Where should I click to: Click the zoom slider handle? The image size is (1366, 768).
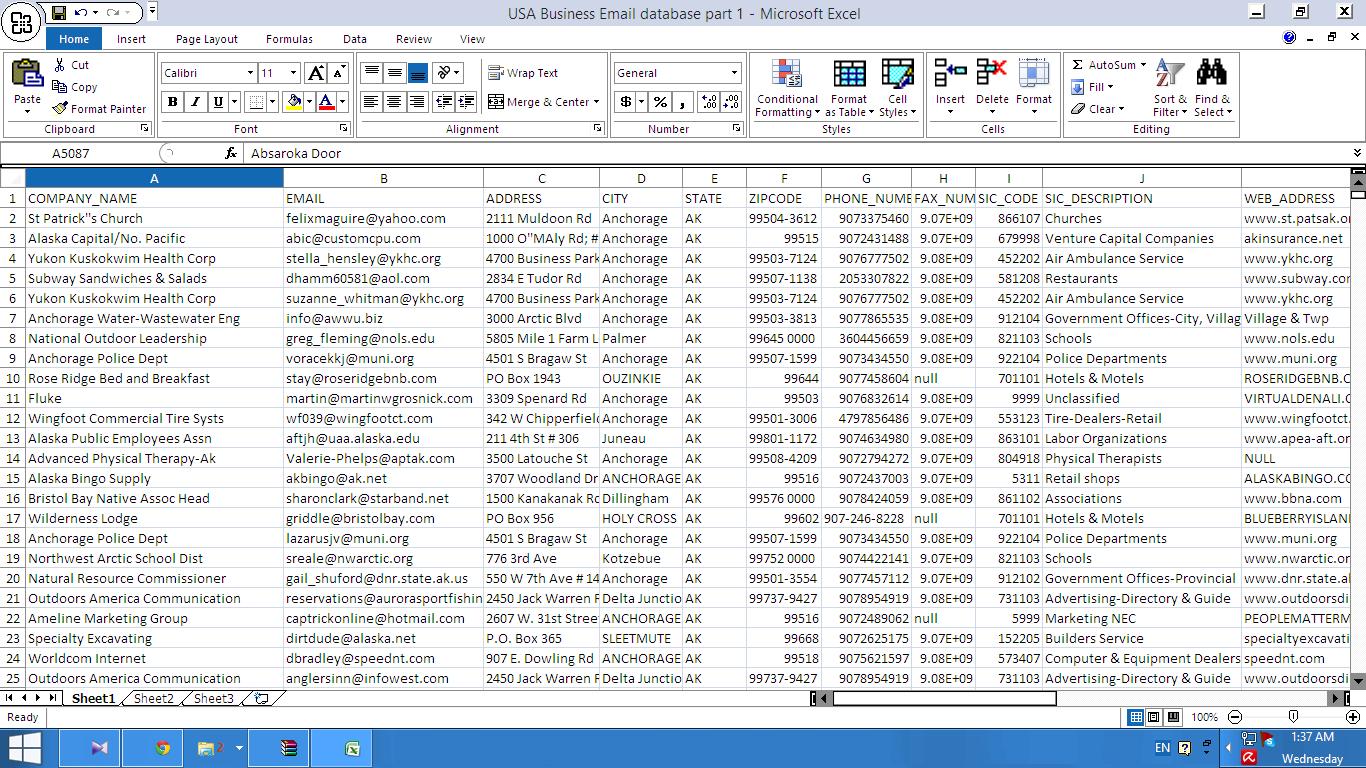coord(1293,717)
